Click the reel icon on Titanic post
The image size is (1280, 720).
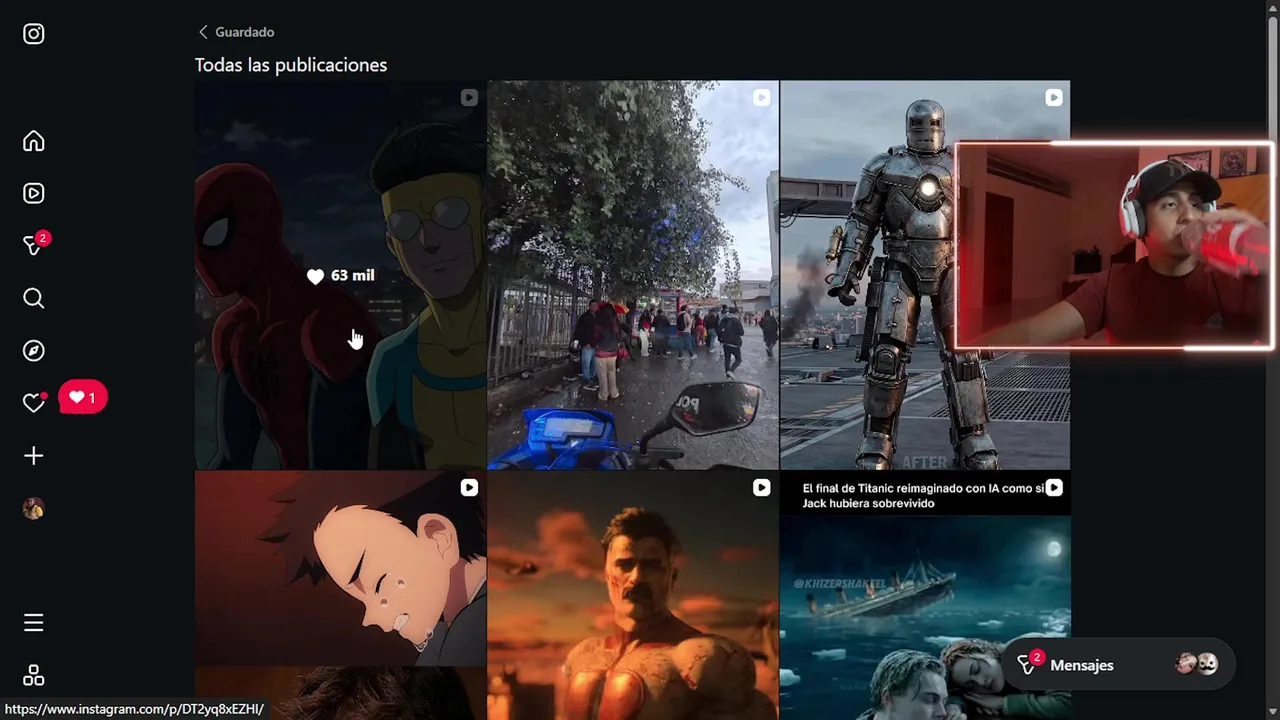point(1053,487)
